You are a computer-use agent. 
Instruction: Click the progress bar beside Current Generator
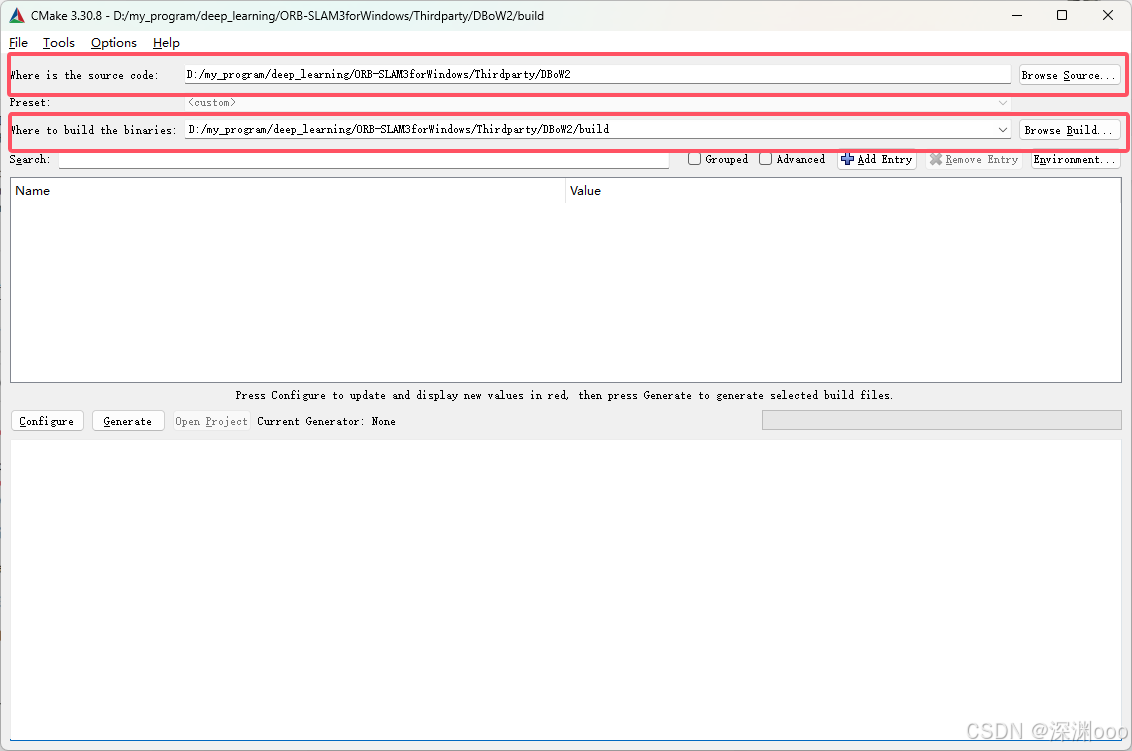coord(941,420)
